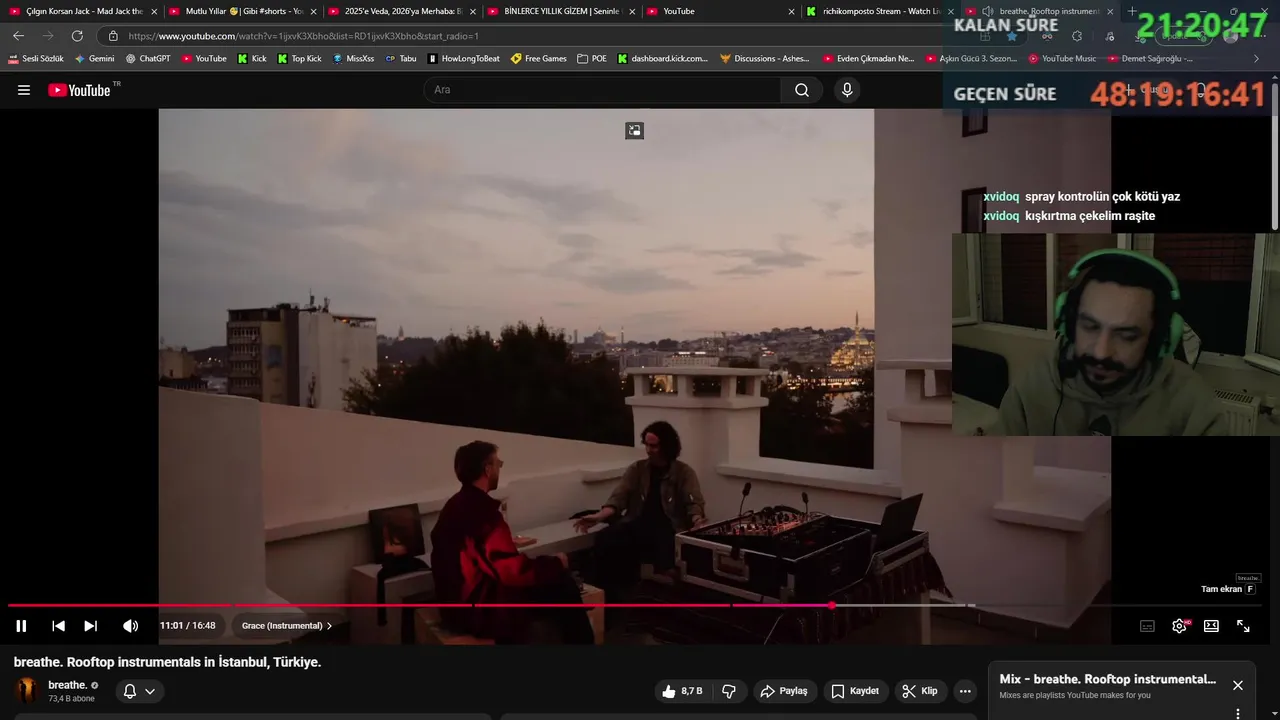Switch to Mutlu Yıllar Gibi shorts tab
This screenshot has height=720, width=1280.
(244, 11)
